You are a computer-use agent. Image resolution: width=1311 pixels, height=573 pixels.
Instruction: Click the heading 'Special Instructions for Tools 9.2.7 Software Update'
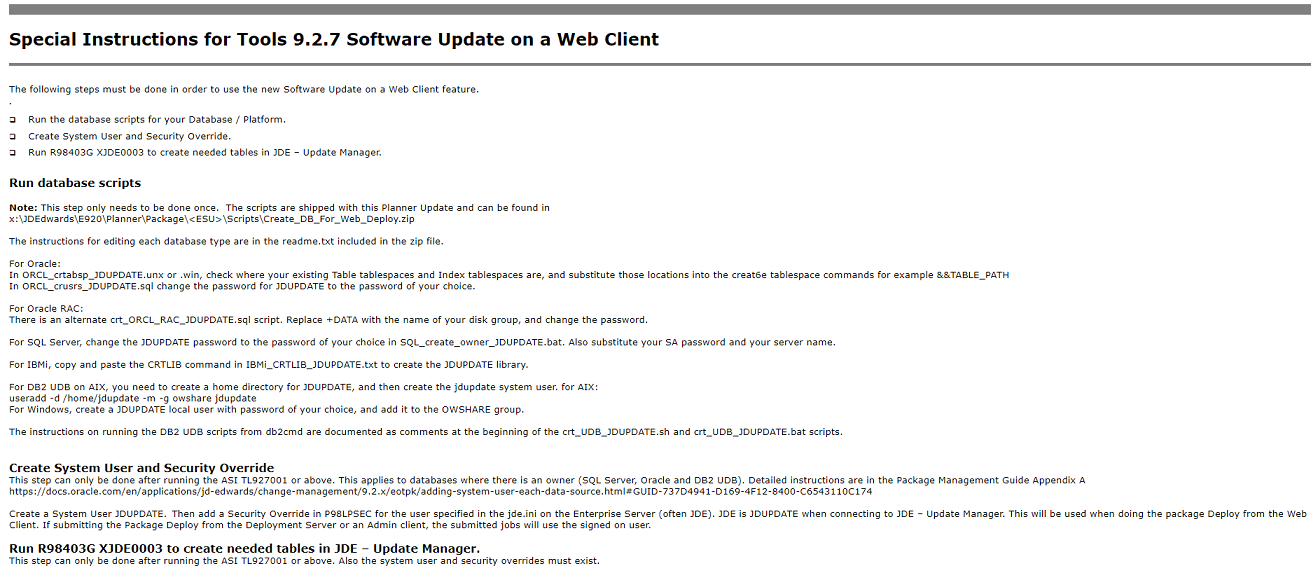334,40
